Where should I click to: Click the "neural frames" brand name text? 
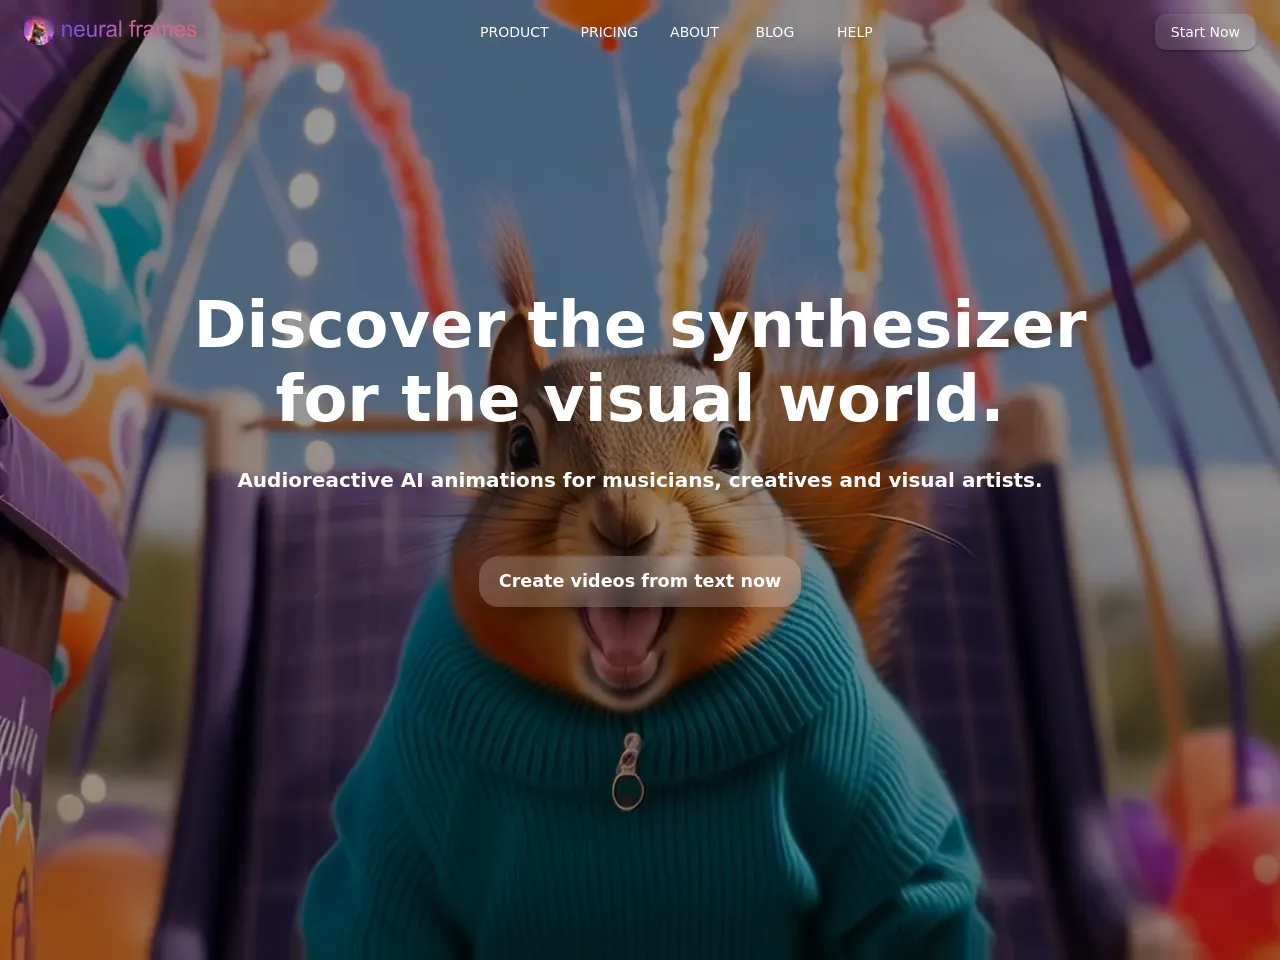click(x=128, y=30)
